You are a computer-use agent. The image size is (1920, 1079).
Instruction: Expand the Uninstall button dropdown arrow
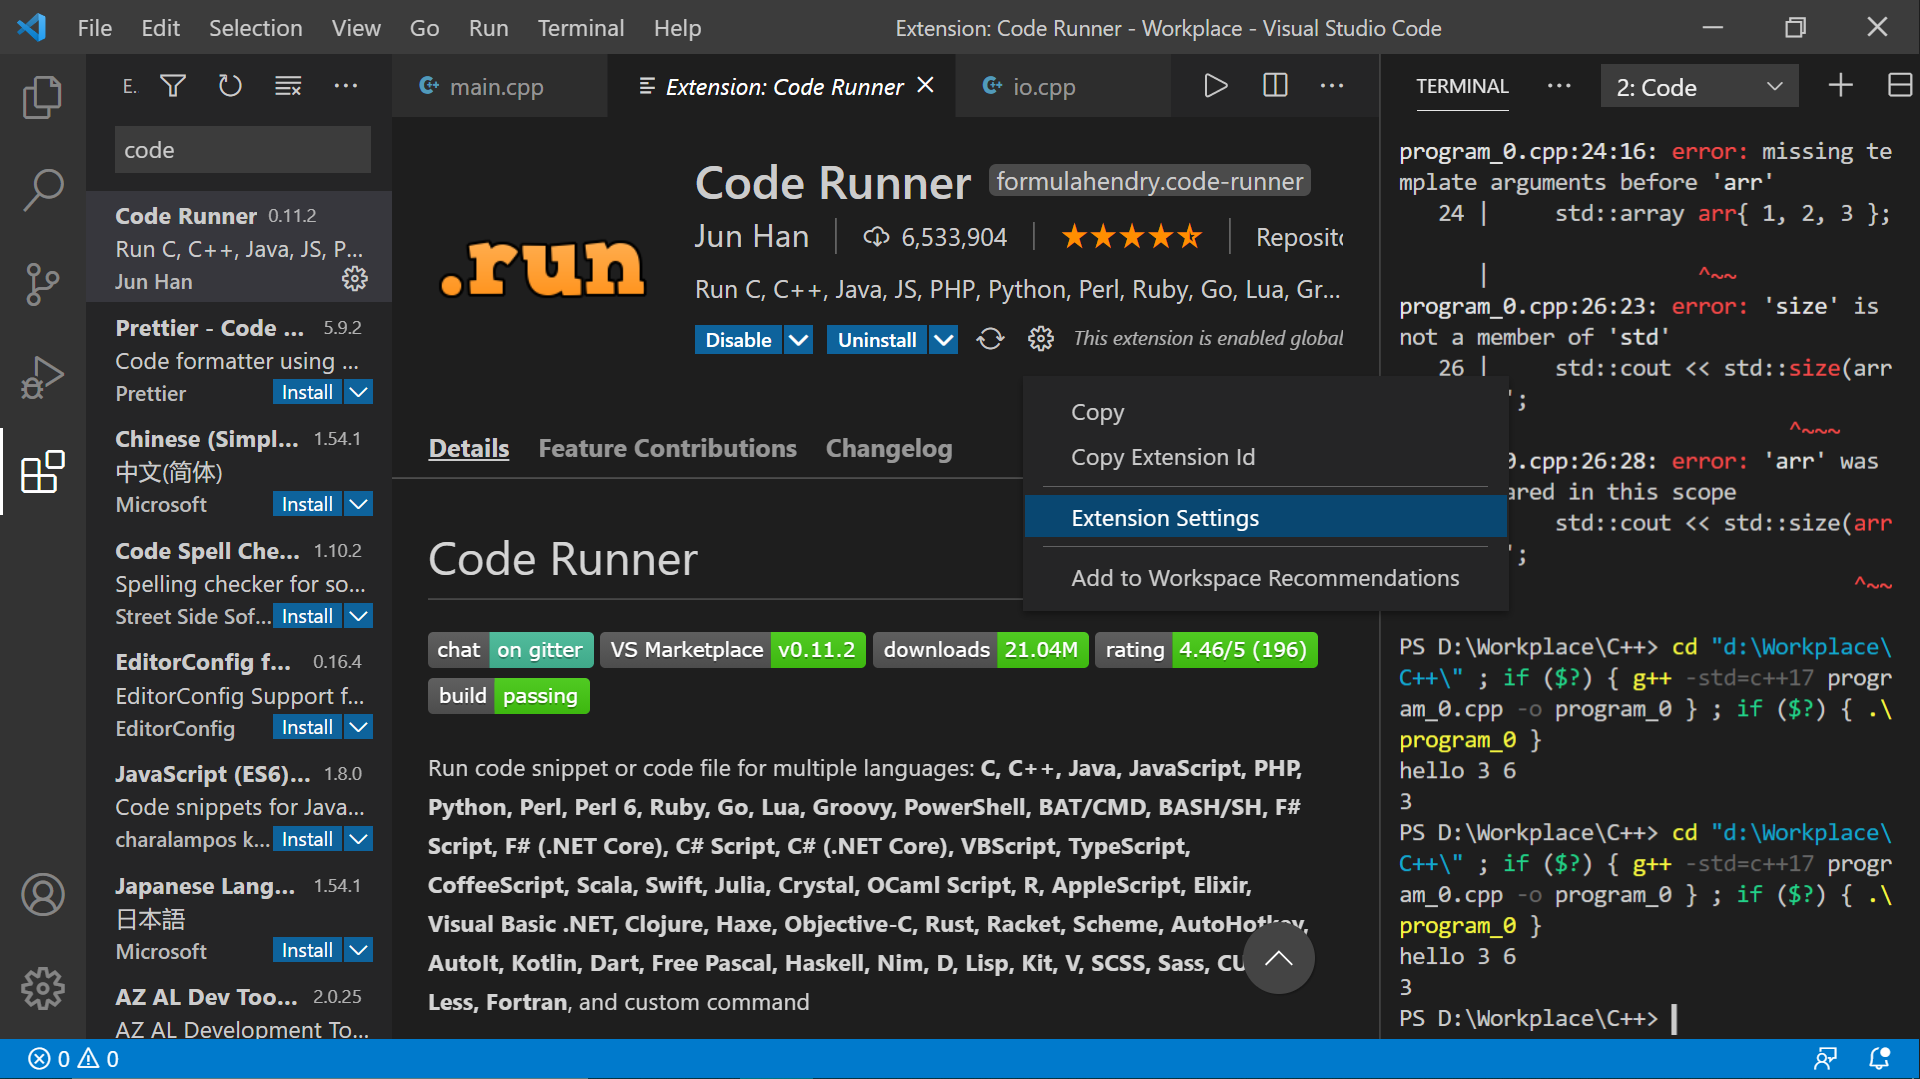pyautogui.click(x=943, y=340)
